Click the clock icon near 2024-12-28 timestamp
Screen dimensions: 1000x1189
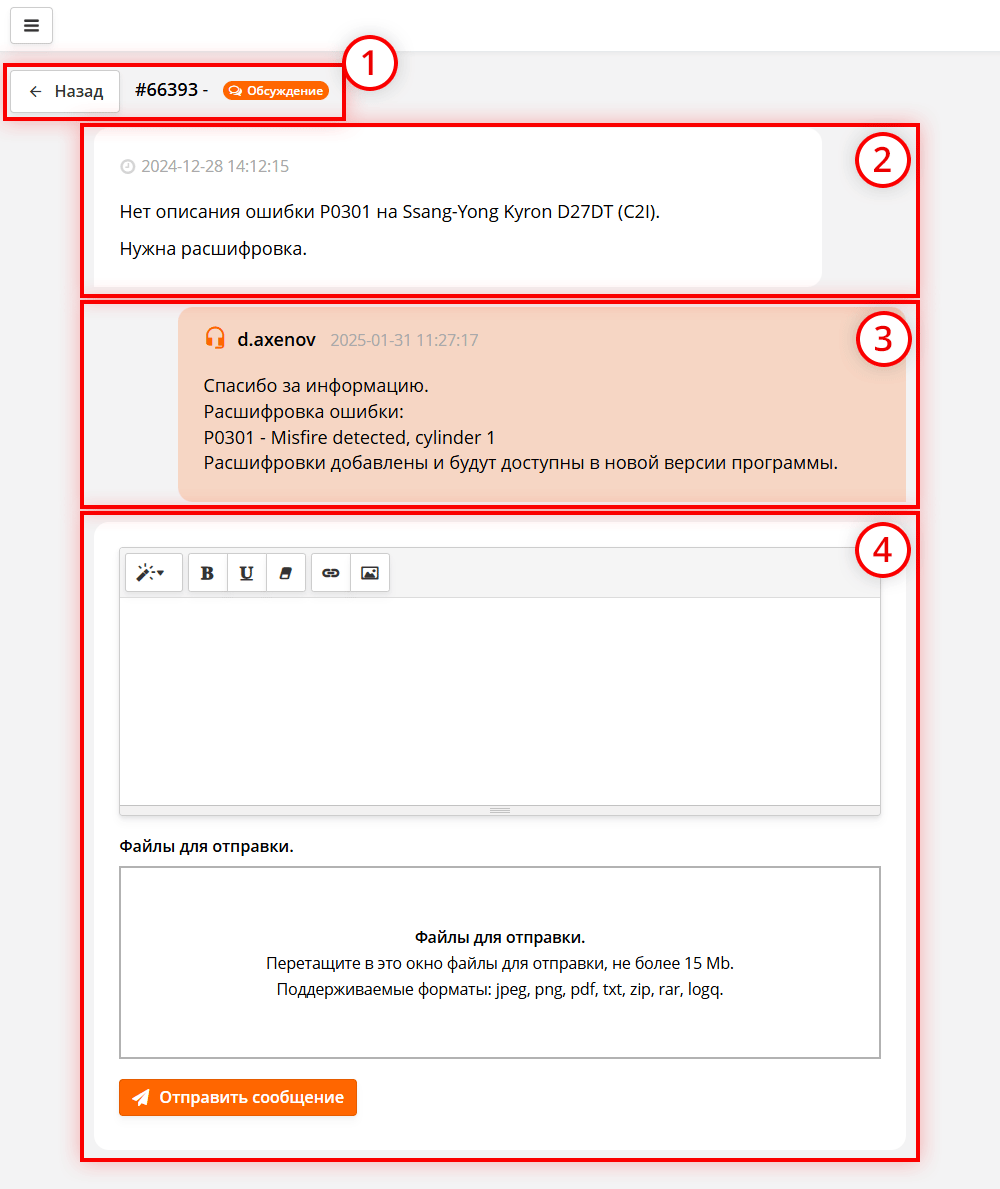pyautogui.click(x=127, y=167)
